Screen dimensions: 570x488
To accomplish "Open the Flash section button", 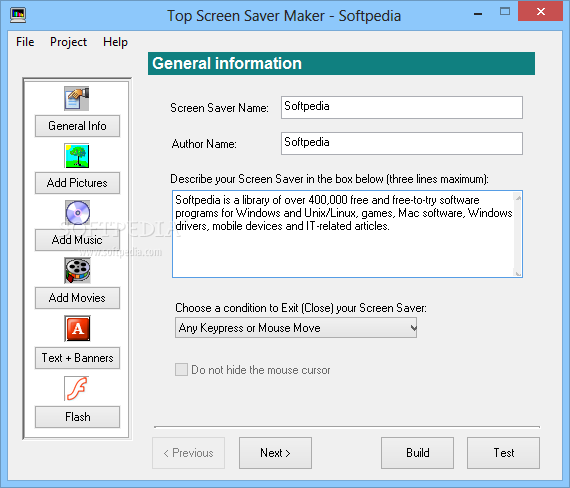I will point(77,417).
